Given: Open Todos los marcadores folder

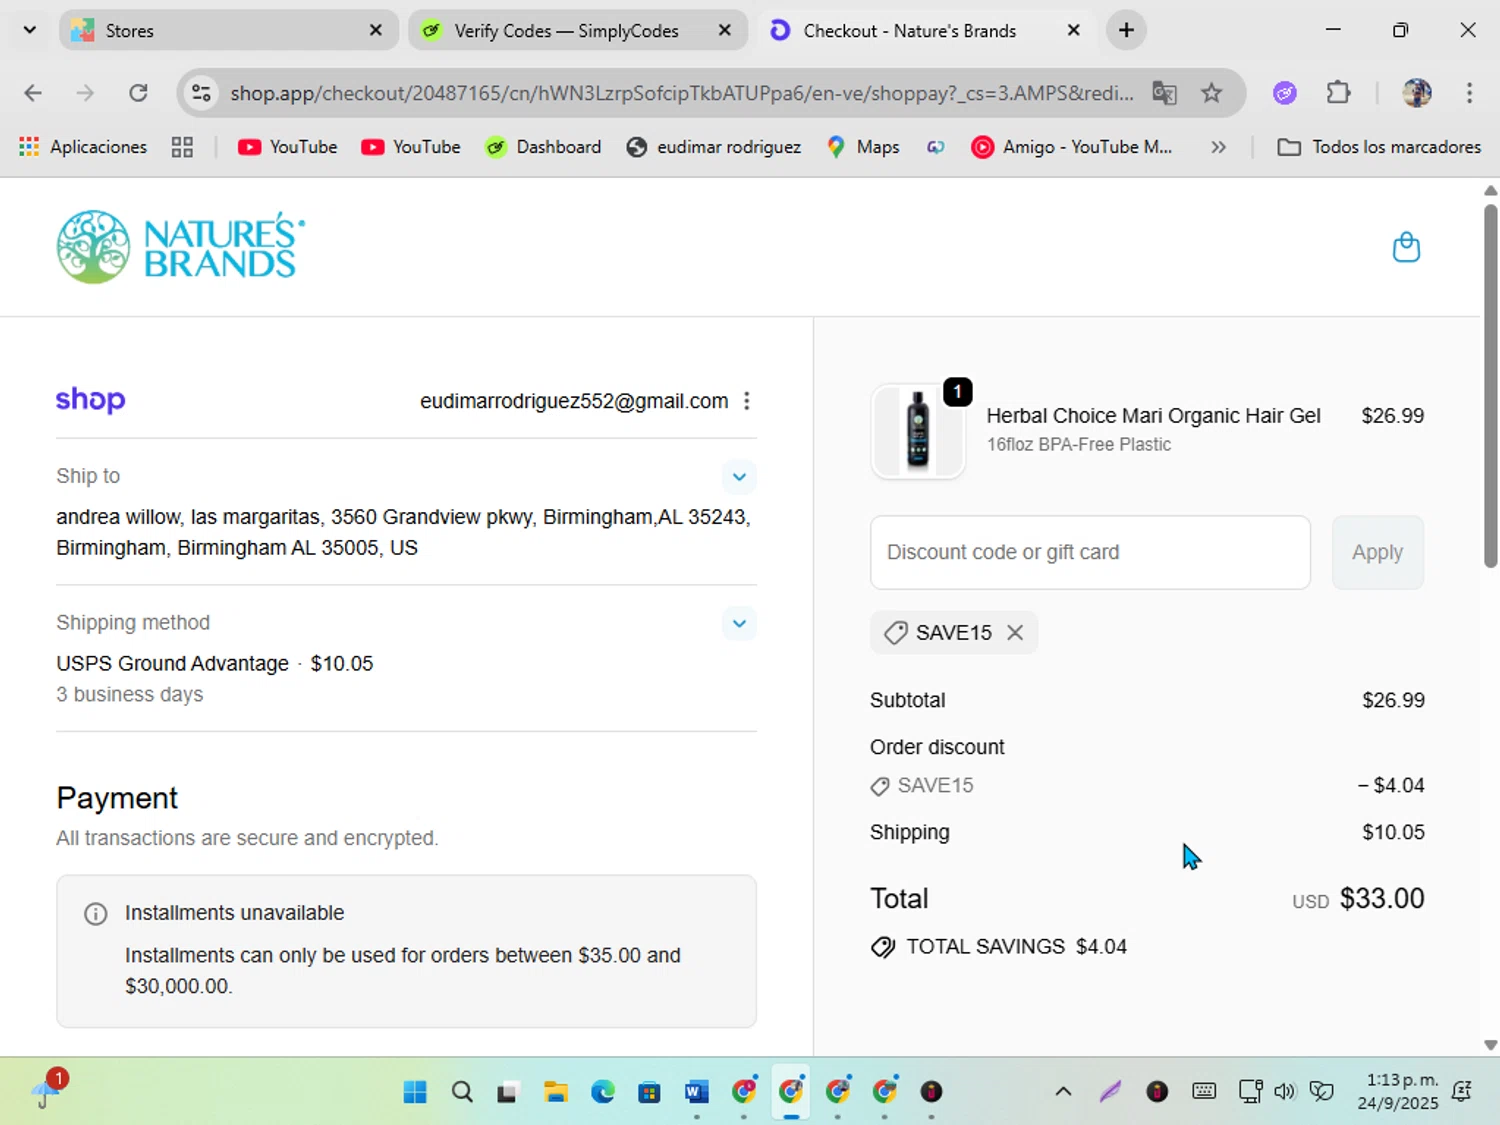Looking at the screenshot, I should tap(1379, 147).
